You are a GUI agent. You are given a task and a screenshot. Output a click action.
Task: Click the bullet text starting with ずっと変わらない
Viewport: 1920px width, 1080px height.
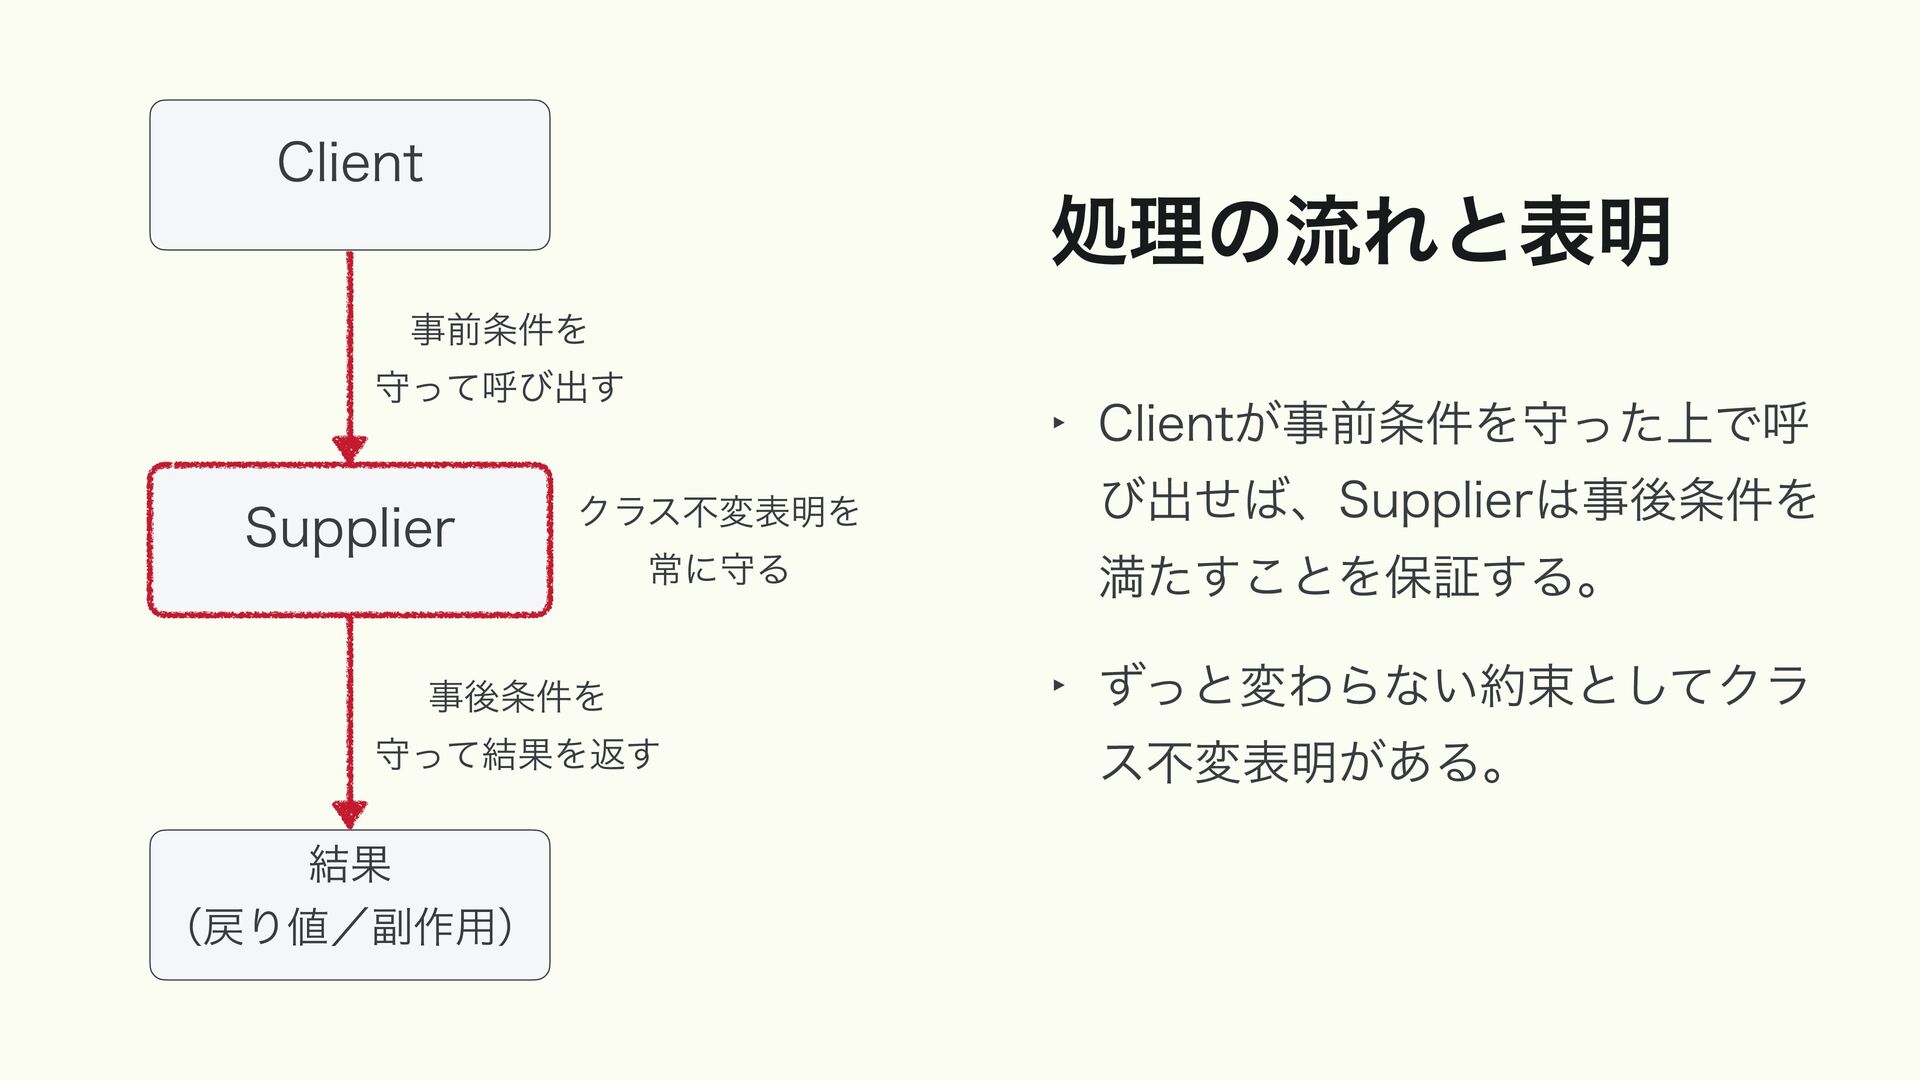1452,686
